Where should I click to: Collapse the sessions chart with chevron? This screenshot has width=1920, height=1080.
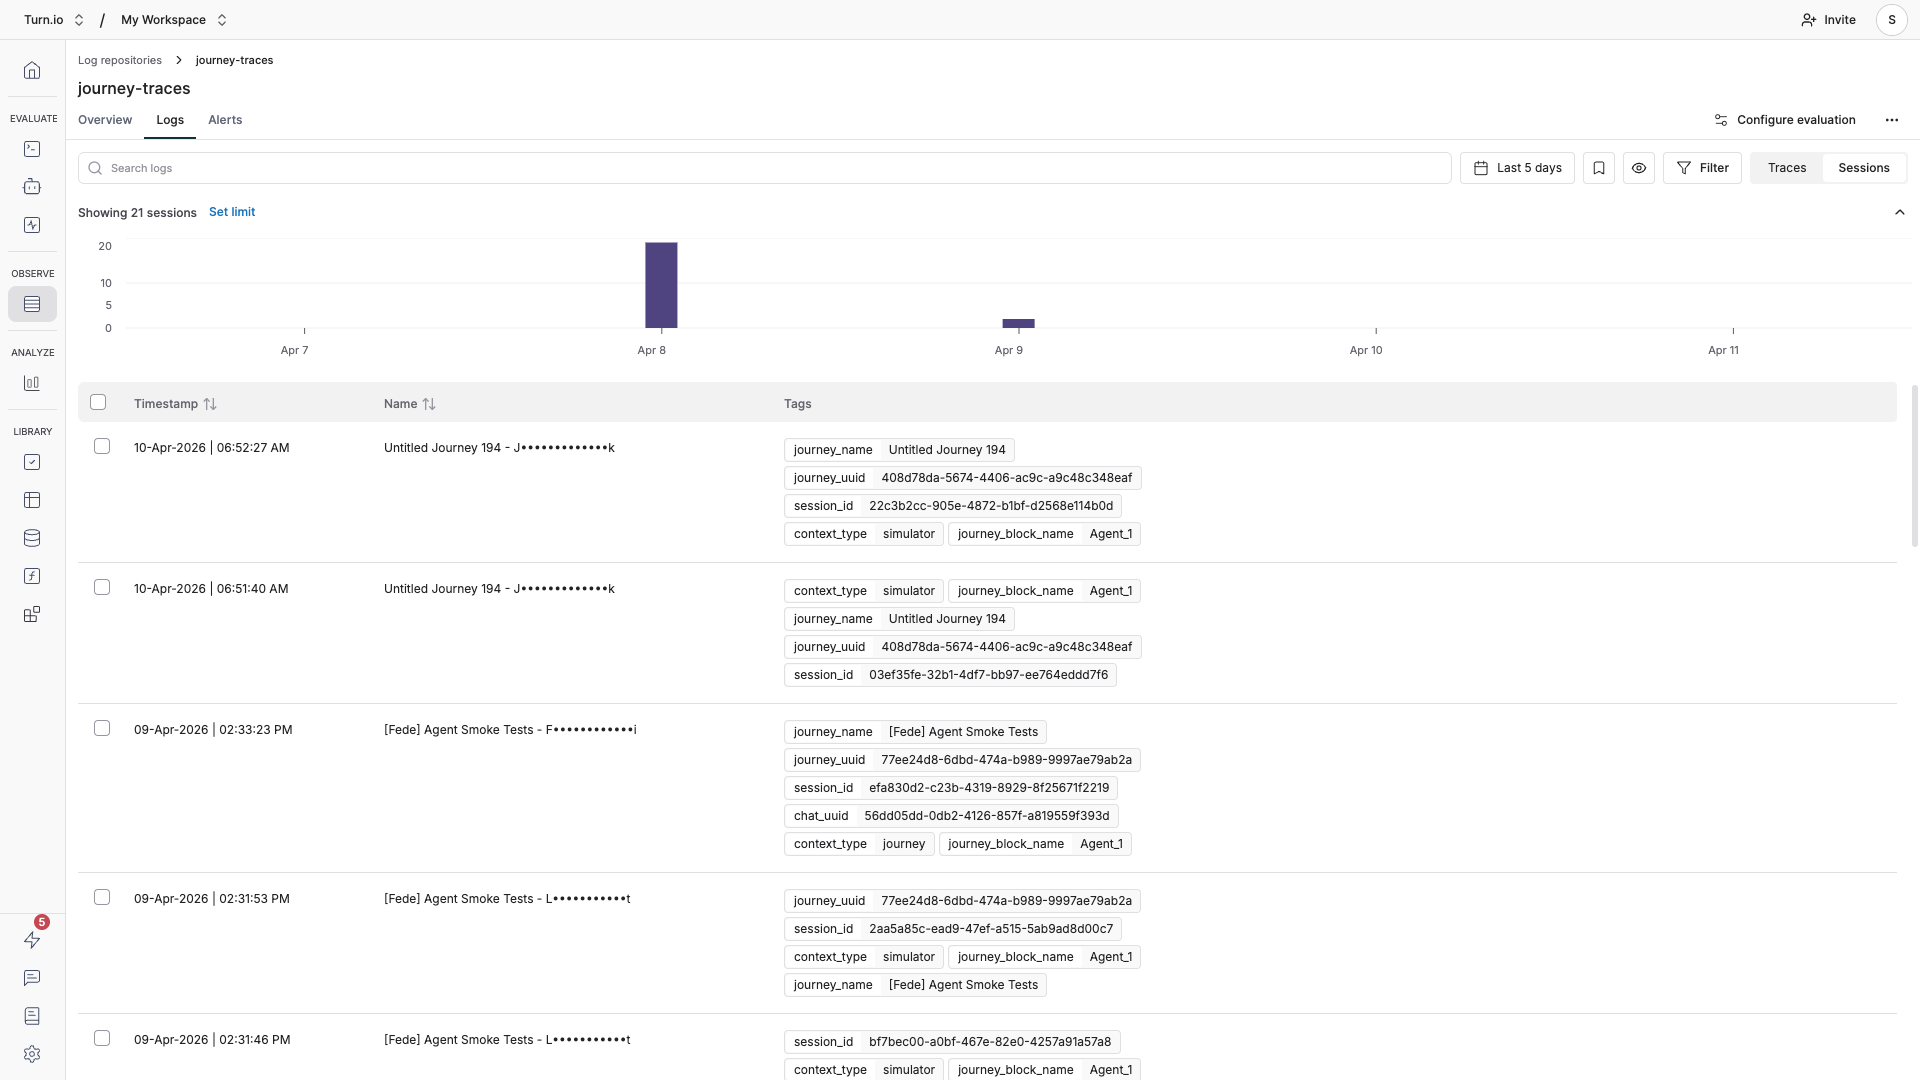pyautogui.click(x=1899, y=212)
